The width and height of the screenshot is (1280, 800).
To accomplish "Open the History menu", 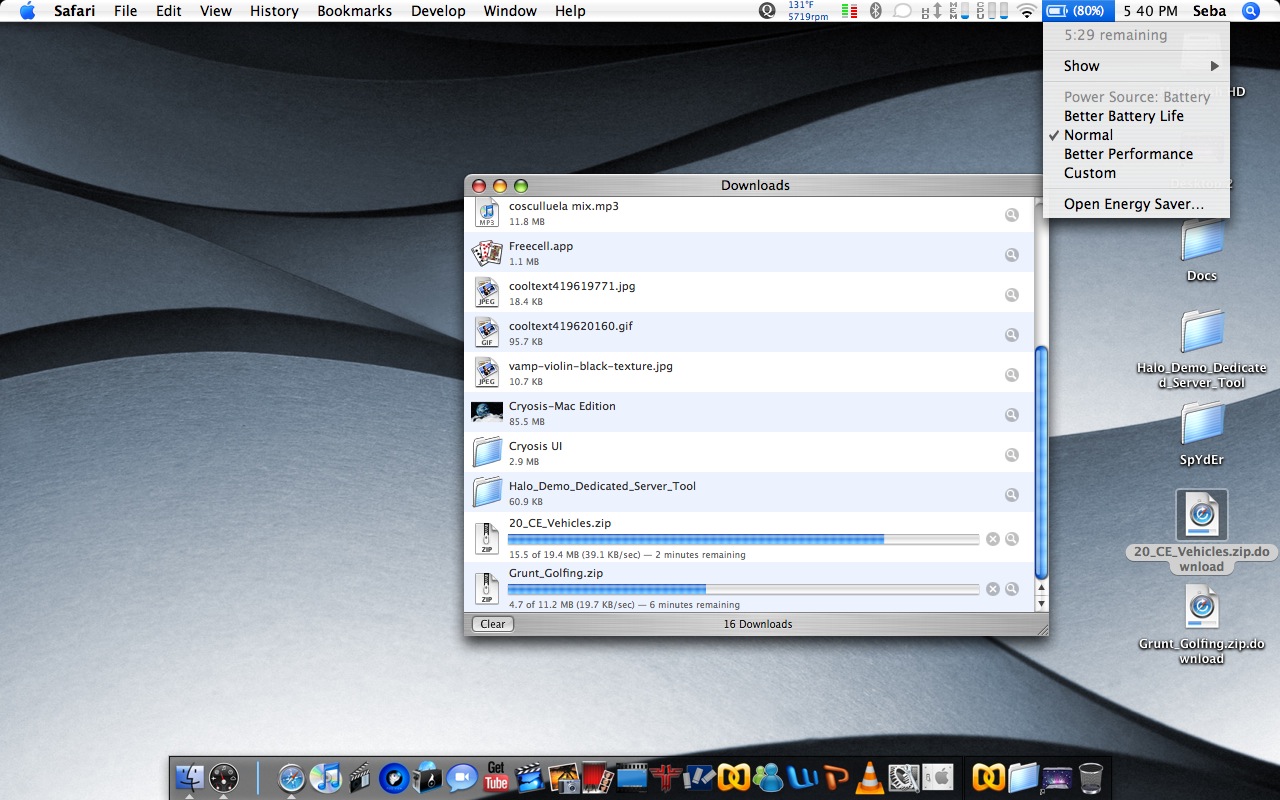I will pos(274,11).
